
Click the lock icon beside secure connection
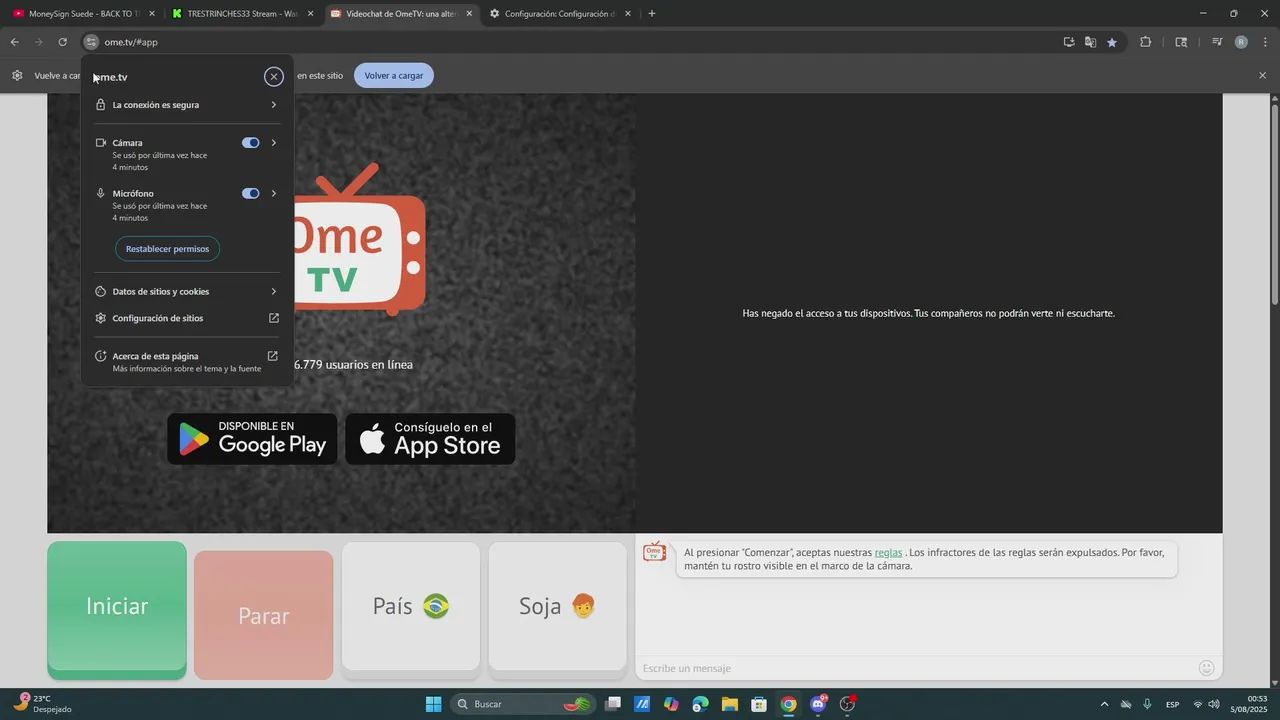[x=100, y=104]
